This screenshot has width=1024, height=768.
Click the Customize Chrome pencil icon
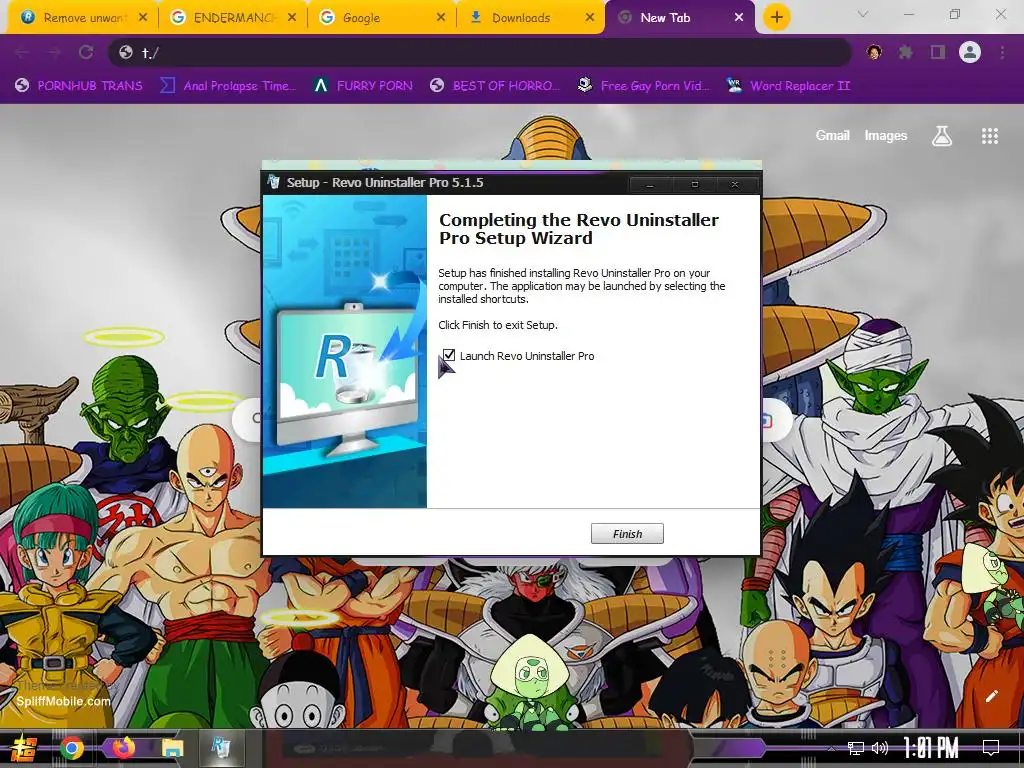[x=991, y=696]
